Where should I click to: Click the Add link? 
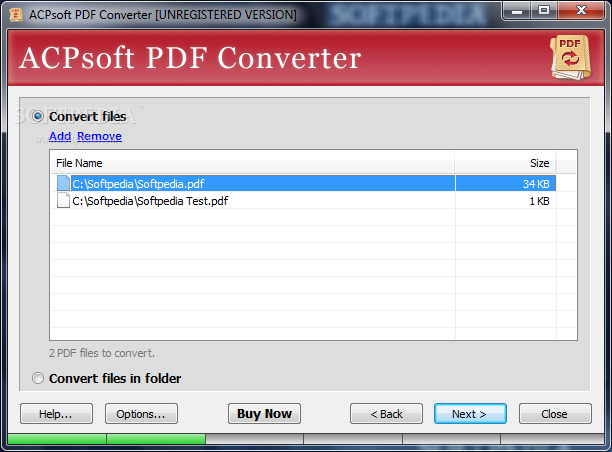click(x=60, y=136)
